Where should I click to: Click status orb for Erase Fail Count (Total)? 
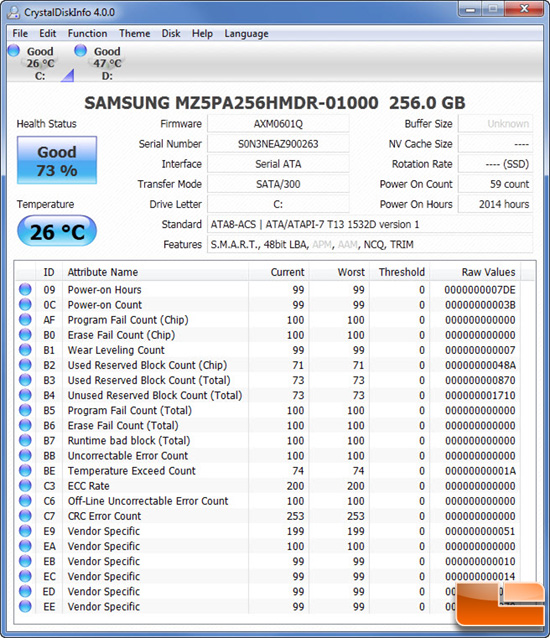[25, 425]
